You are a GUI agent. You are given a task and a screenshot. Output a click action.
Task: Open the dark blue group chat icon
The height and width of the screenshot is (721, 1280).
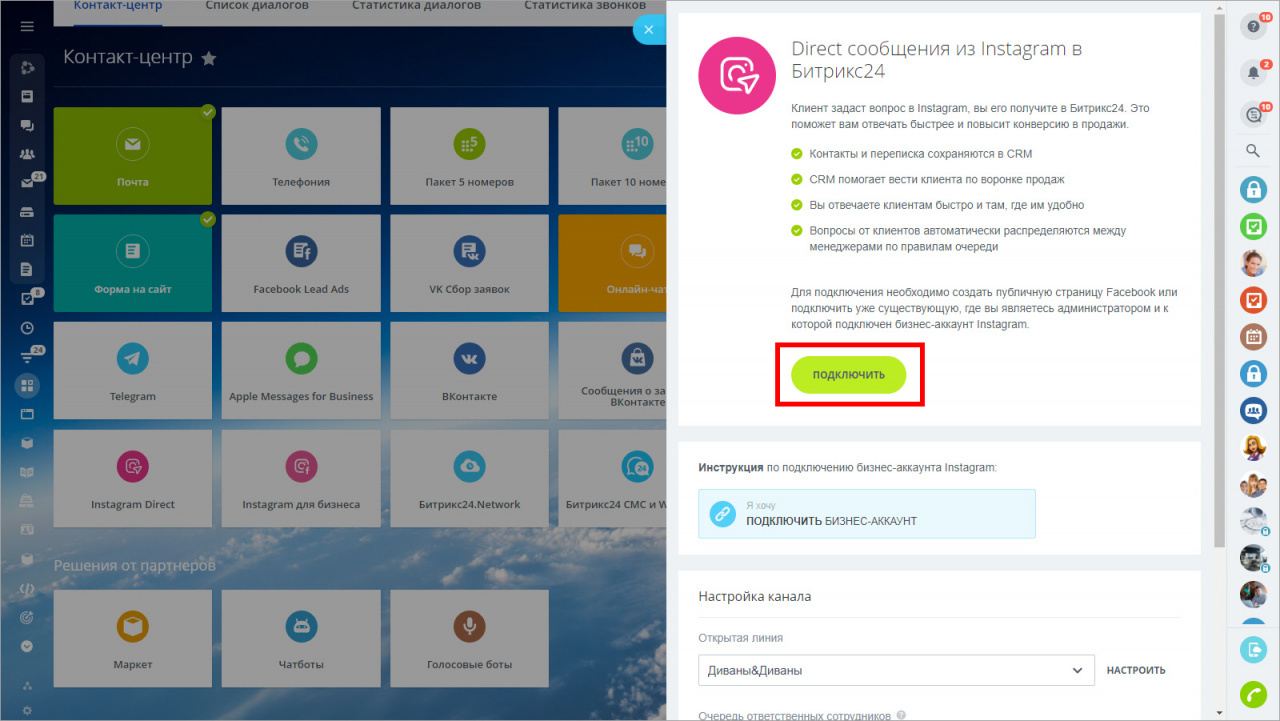click(x=1253, y=410)
